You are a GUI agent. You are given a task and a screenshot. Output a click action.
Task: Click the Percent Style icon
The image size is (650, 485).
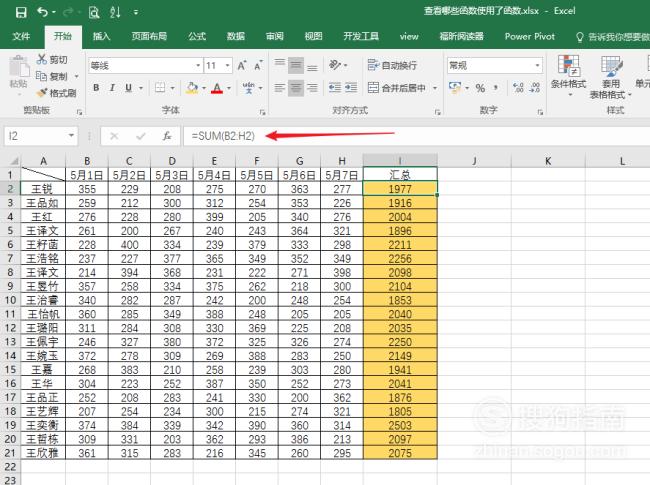tap(480, 88)
